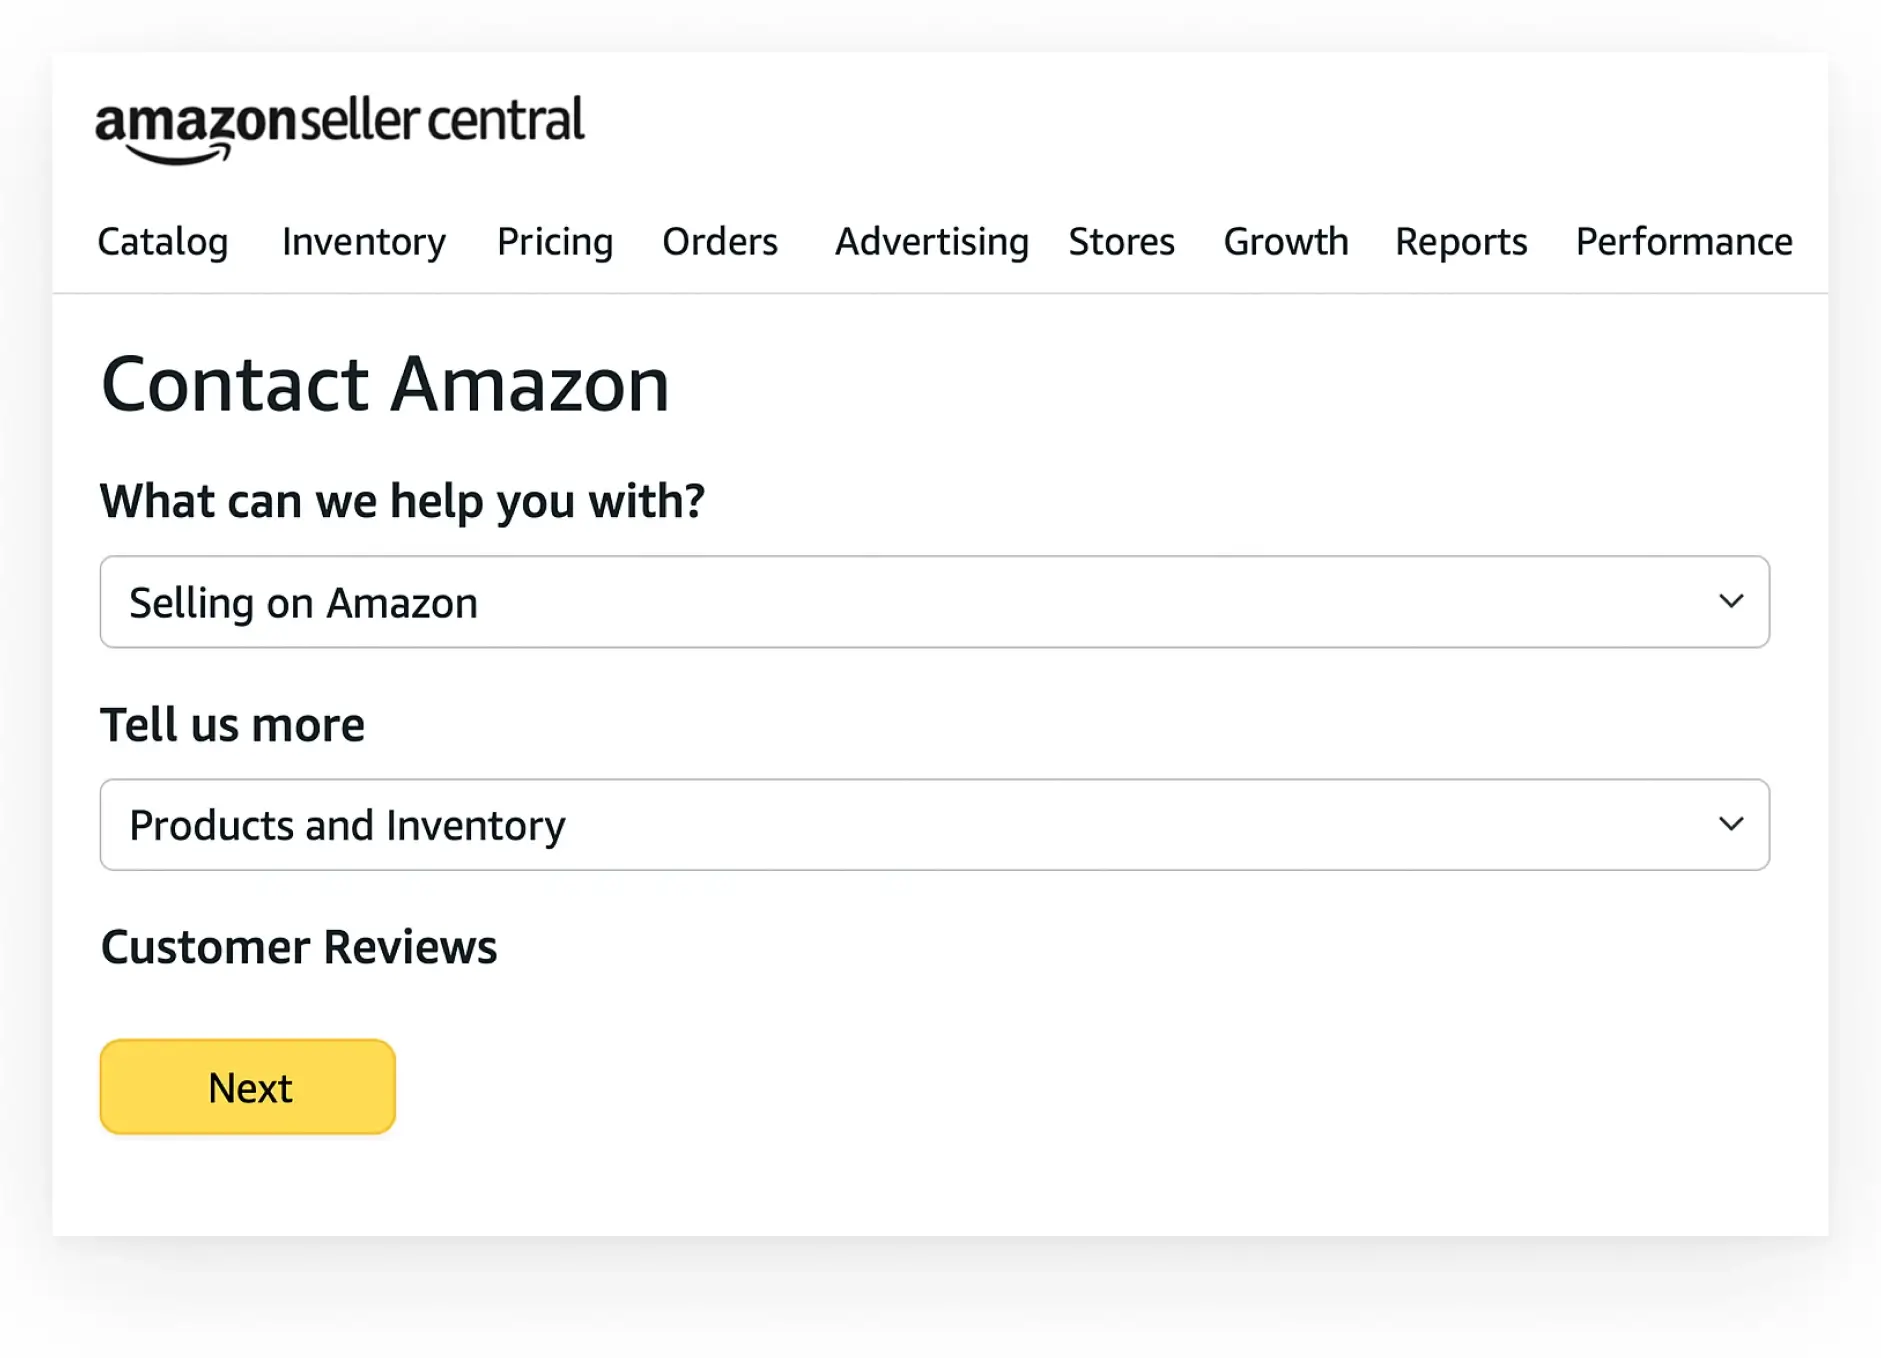Click the currently selected 'Selling on Amazon' value
Screen dimensions: 1881x1358
[x=304, y=602]
